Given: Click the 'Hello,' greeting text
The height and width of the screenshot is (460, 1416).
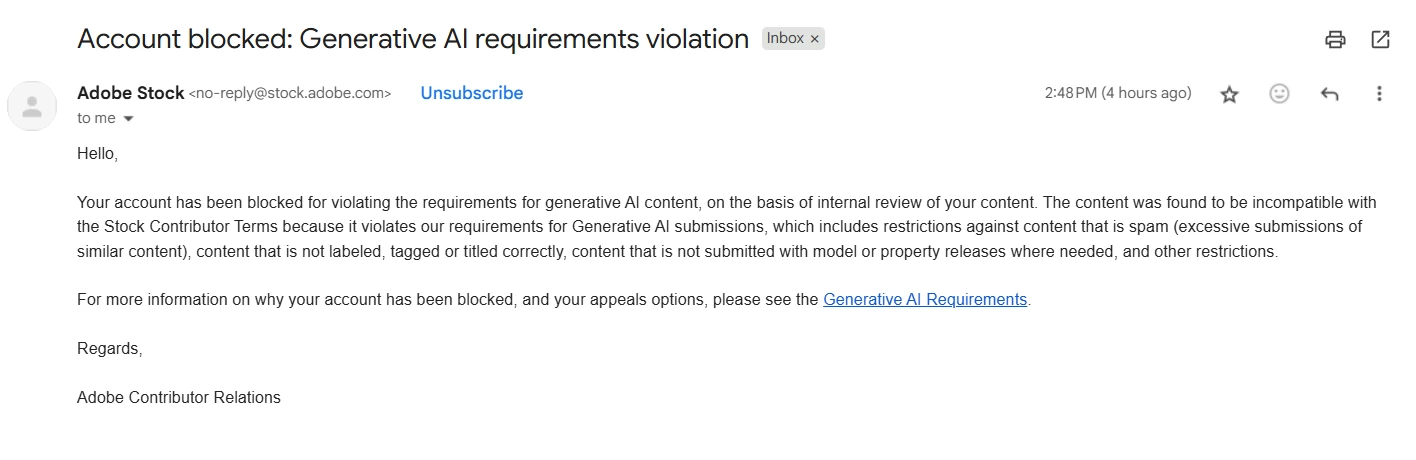Looking at the screenshot, I should pyautogui.click(x=97, y=154).
